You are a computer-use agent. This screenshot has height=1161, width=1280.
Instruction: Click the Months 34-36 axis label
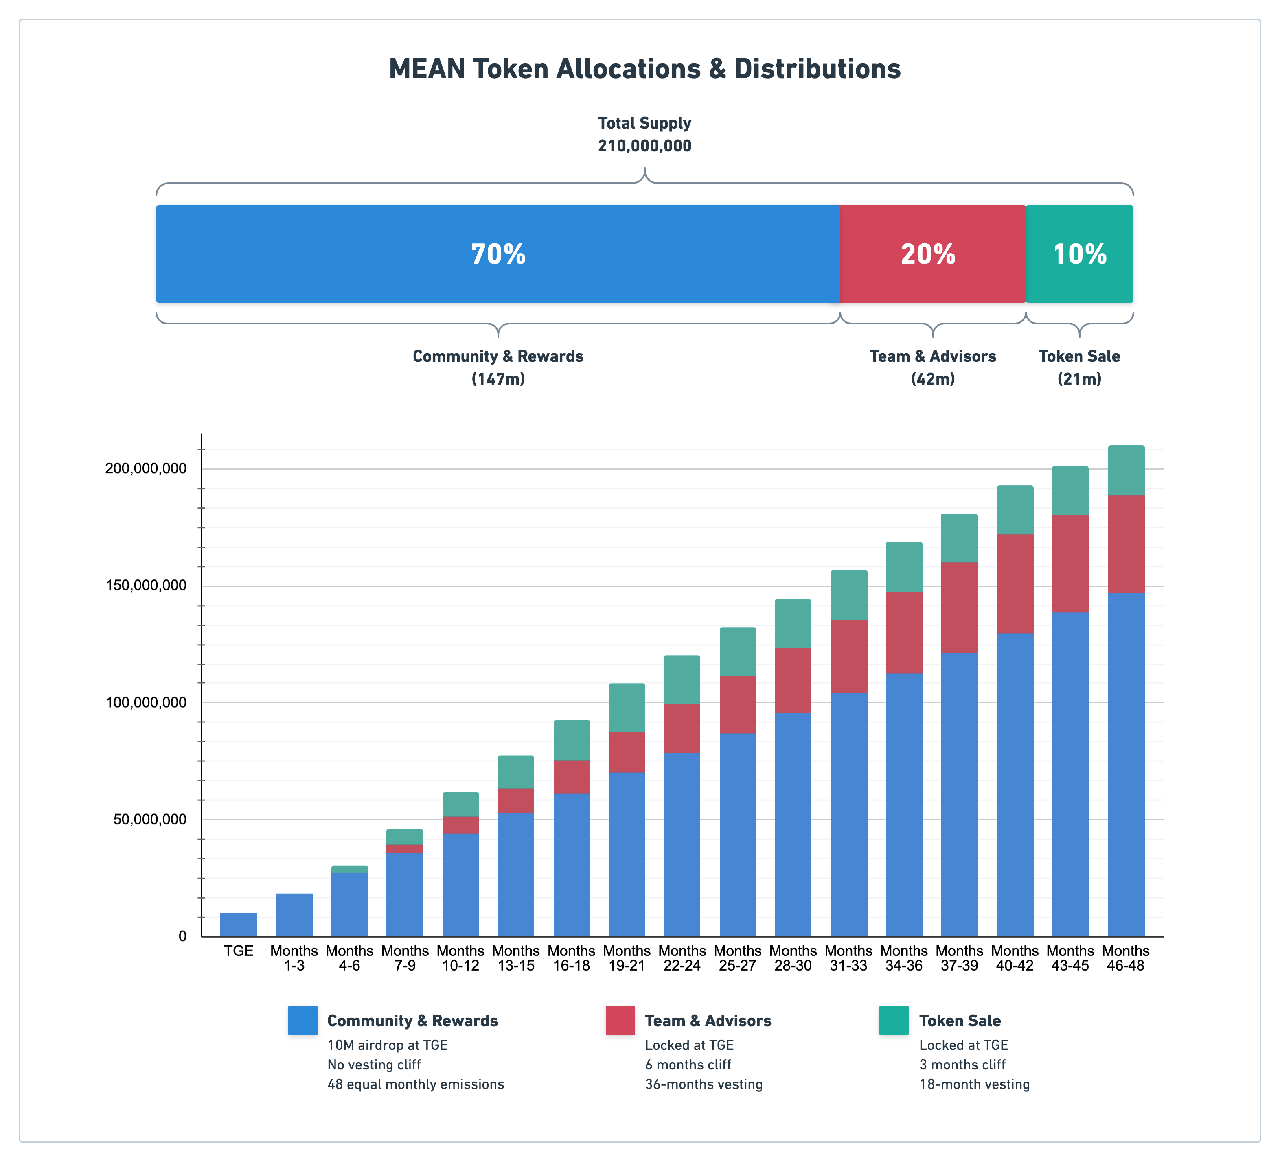click(904, 958)
